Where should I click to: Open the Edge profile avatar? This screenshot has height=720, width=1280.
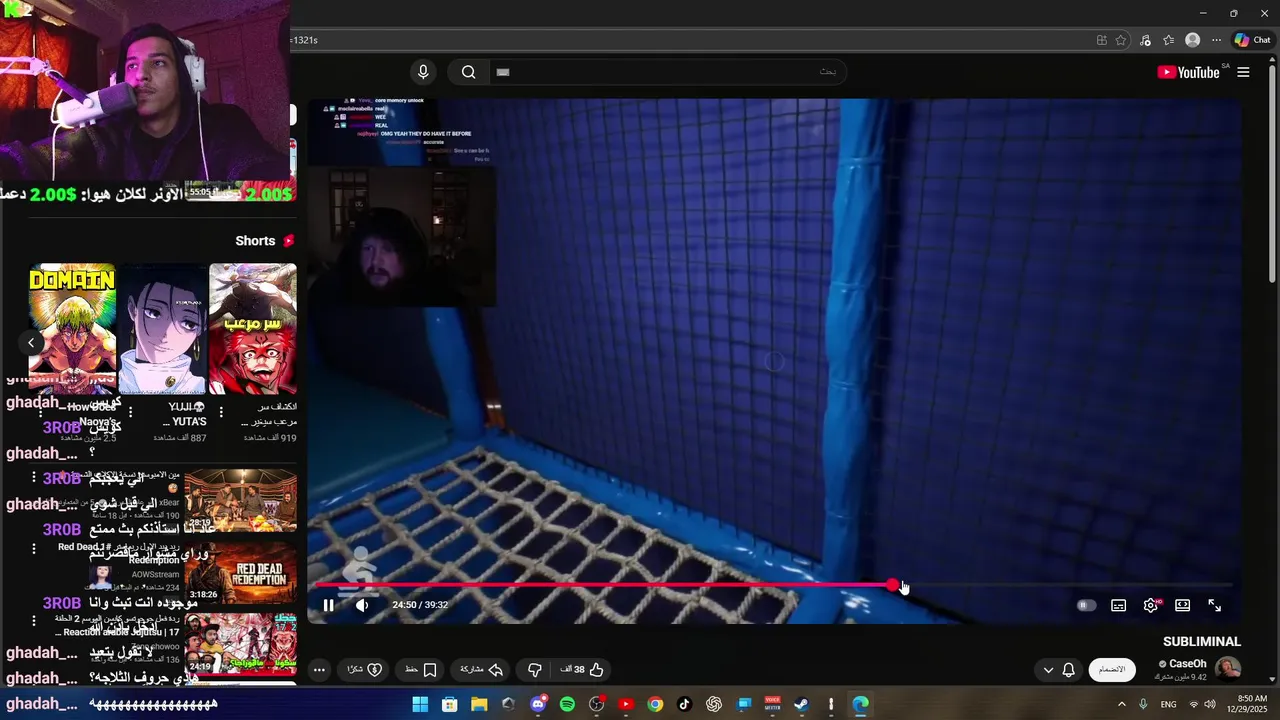[1192, 40]
